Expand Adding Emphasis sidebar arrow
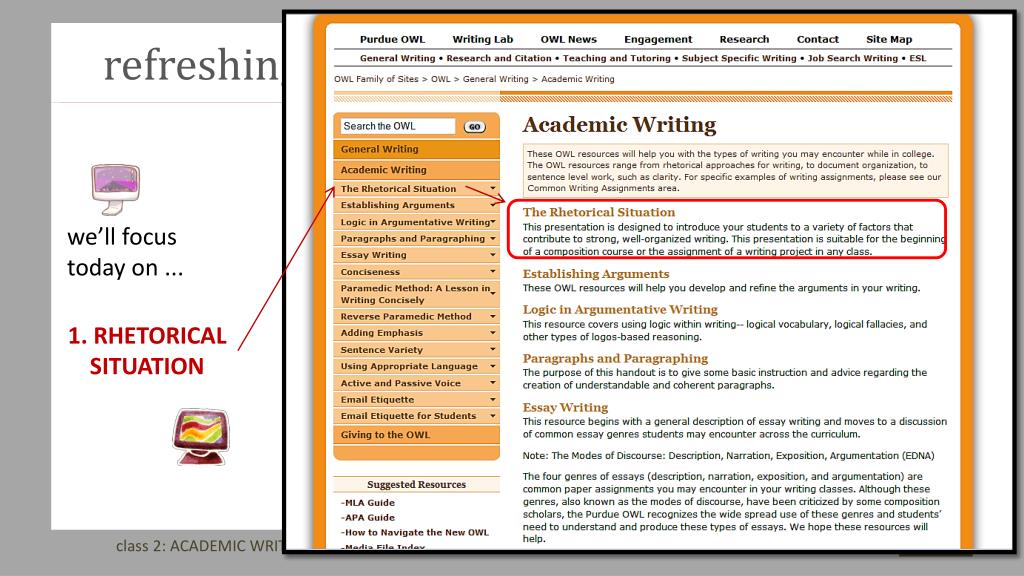Screen dimensions: 1024x576 coord(493,332)
